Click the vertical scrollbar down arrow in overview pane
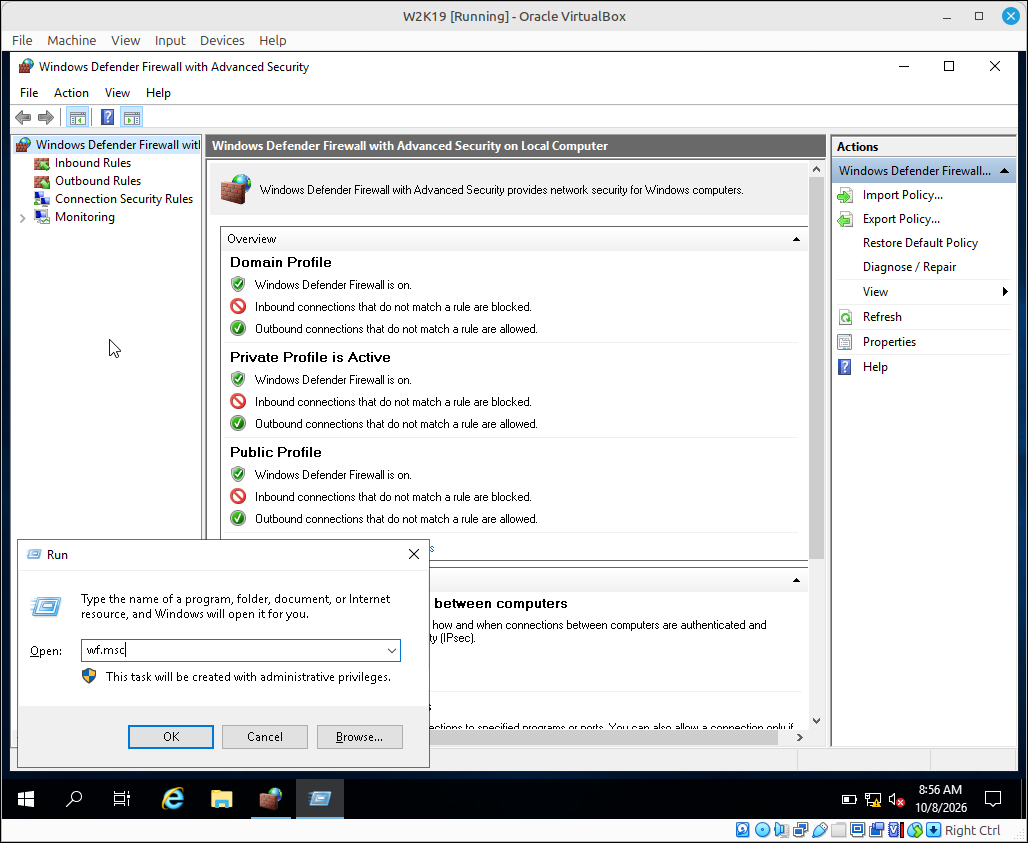The width and height of the screenshot is (1028, 843). tap(816, 720)
